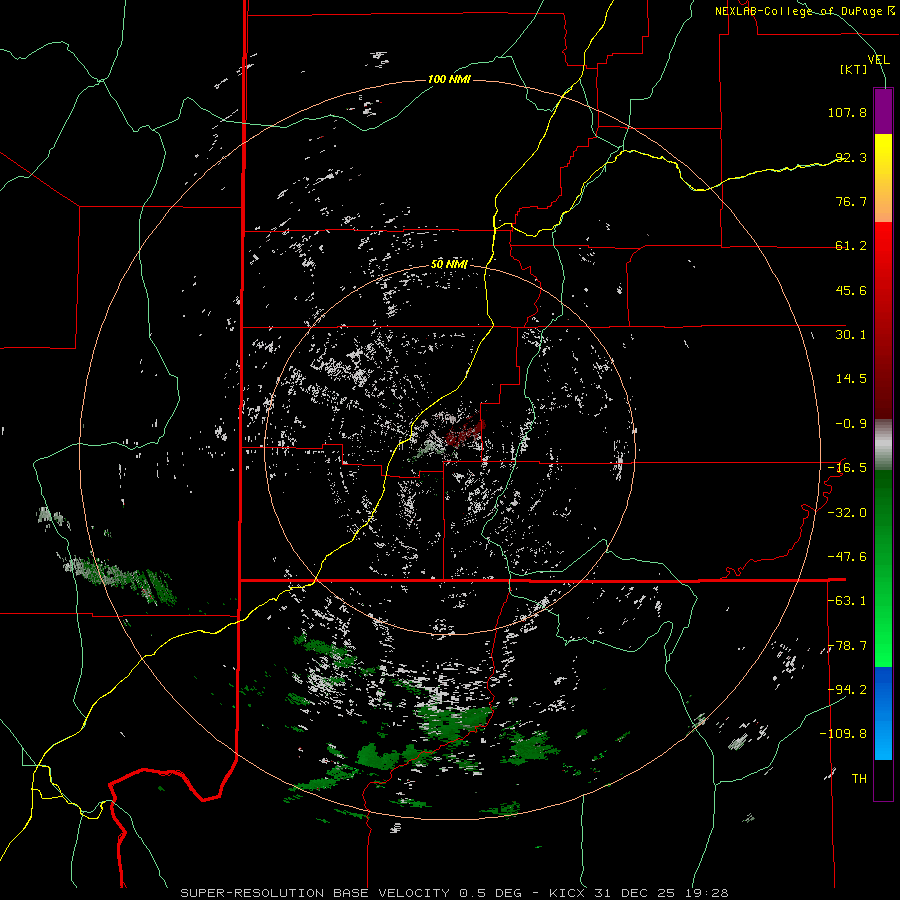Click the blue segment of the velocity scale
The width and height of the screenshot is (900, 900).
(883, 713)
